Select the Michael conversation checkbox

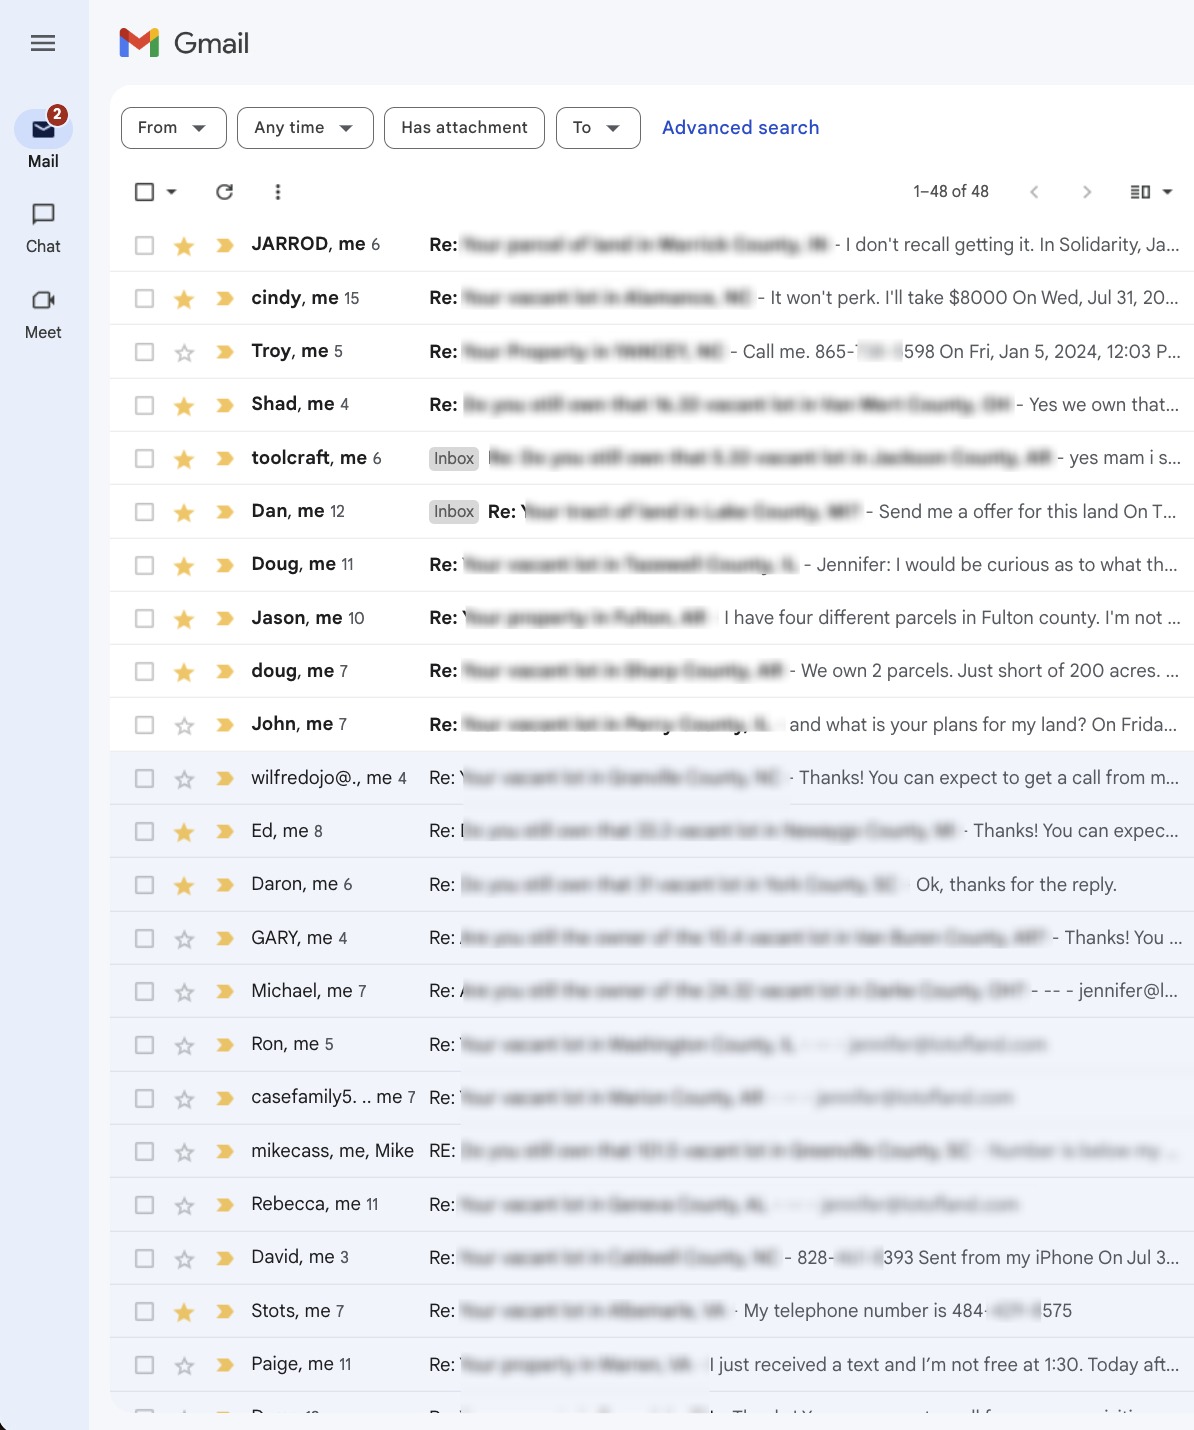coord(145,991)
